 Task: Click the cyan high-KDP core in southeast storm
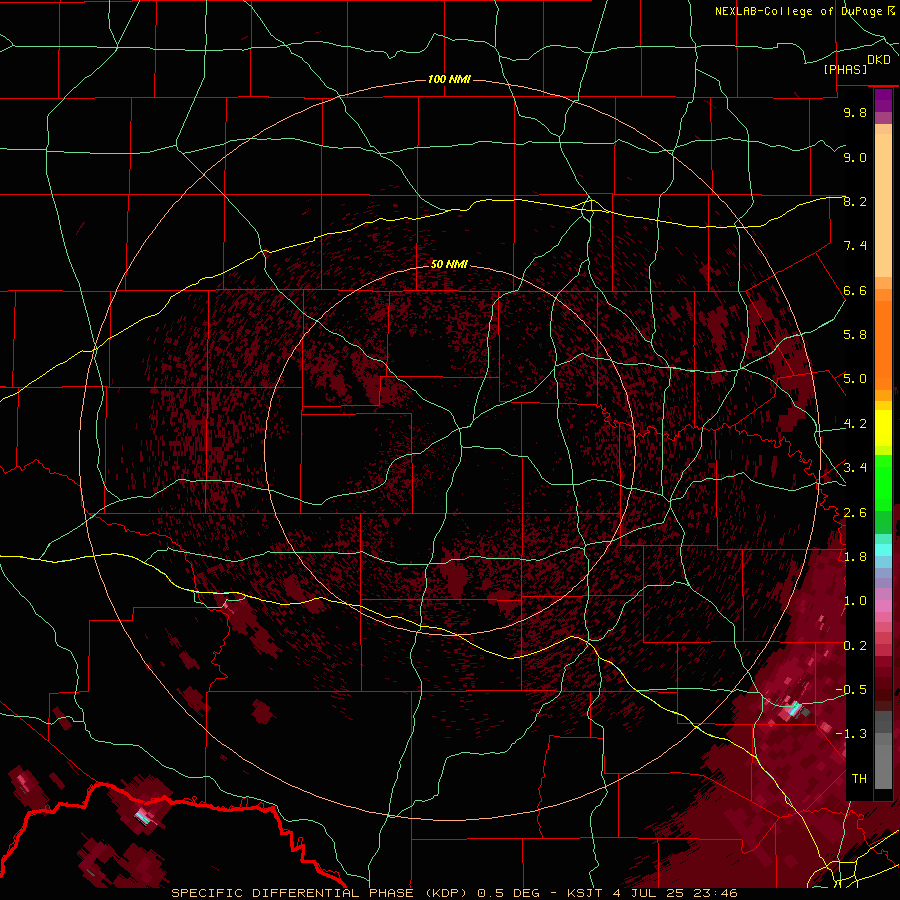pyautogui.click(x=795, y=708)
